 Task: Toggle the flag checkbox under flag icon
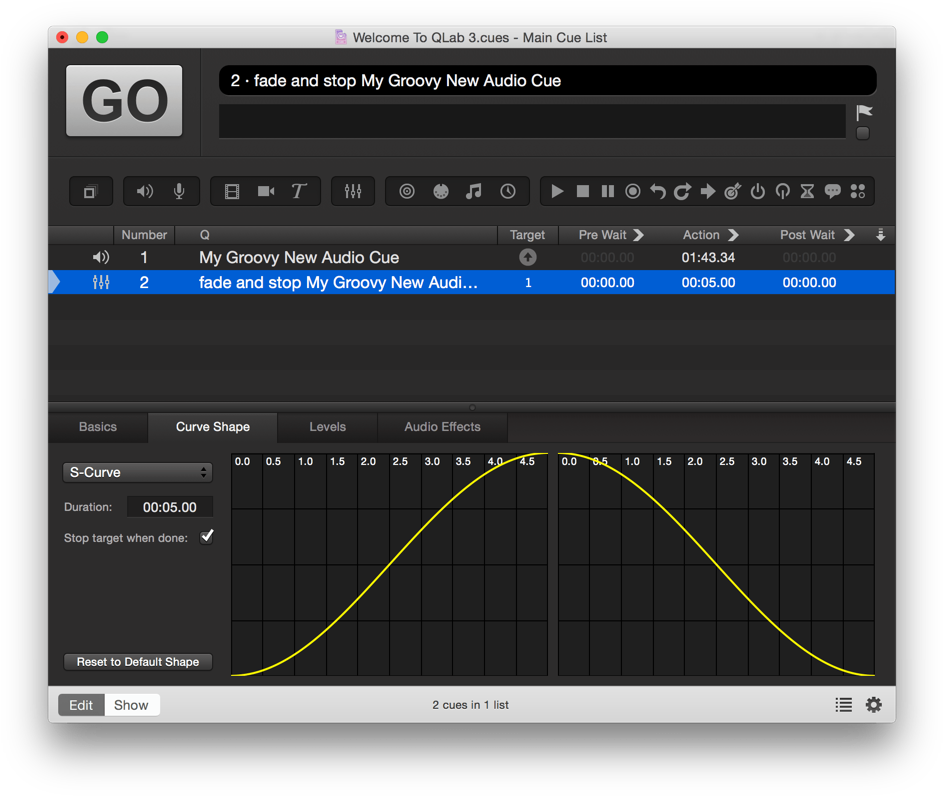(x=863, y=133)
